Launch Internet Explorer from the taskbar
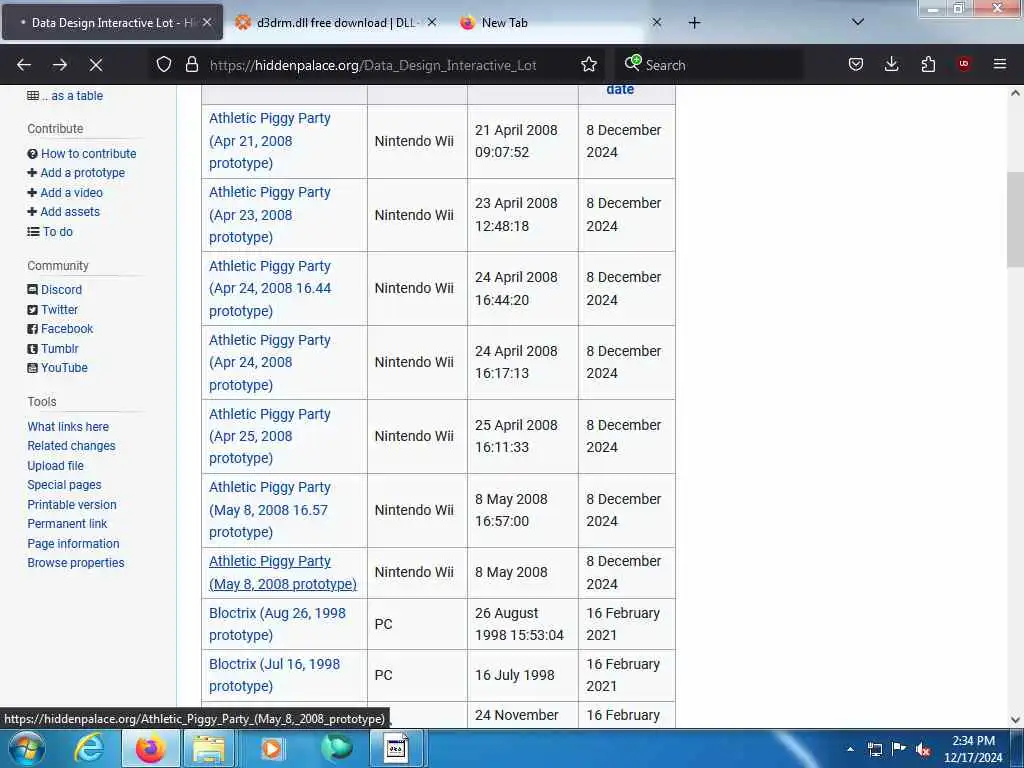The height and width of the screenshot is (768, 1024). click(x=88, y=748)
